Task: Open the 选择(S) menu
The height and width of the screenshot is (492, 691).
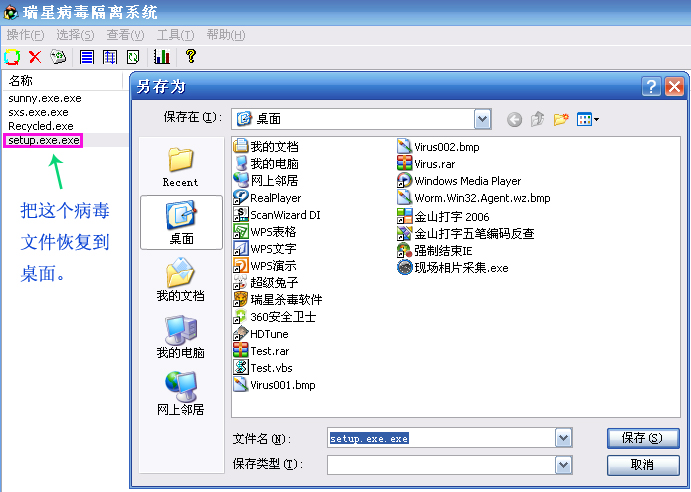Action: coord(75,35)
